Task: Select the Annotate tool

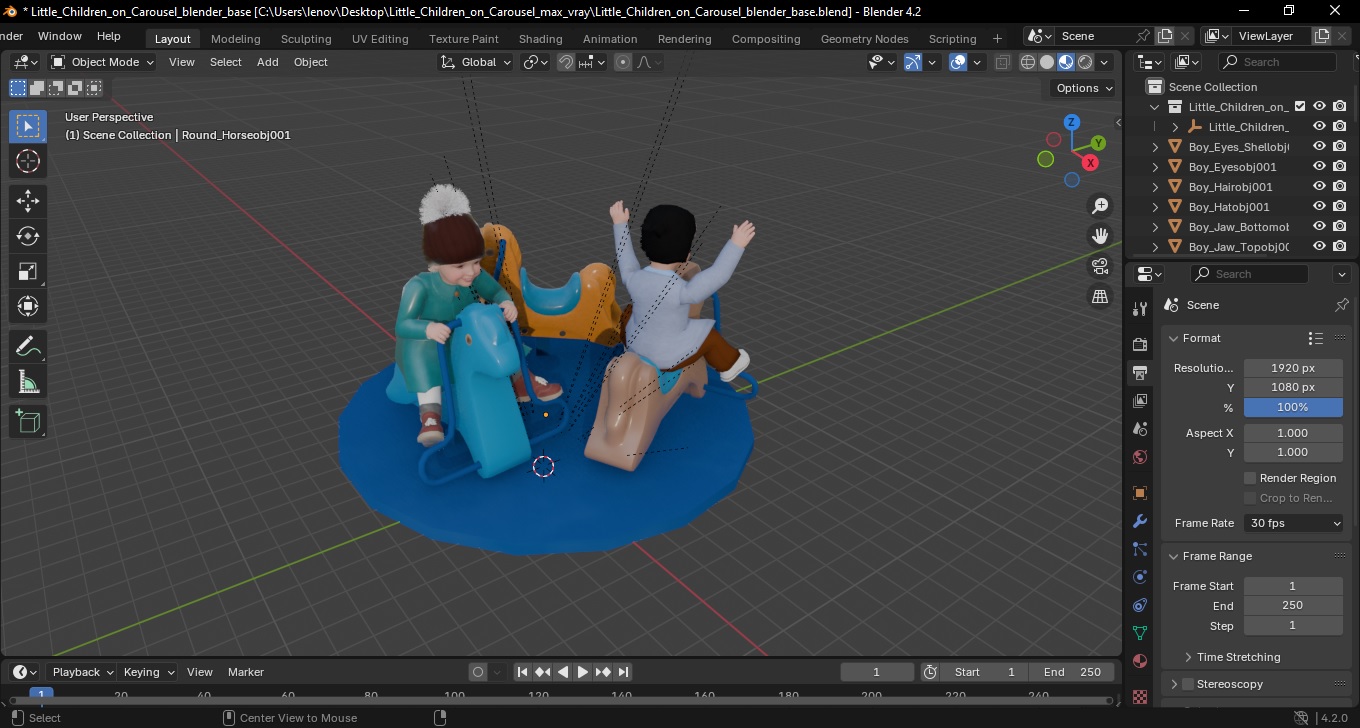Action: (28, 347)
